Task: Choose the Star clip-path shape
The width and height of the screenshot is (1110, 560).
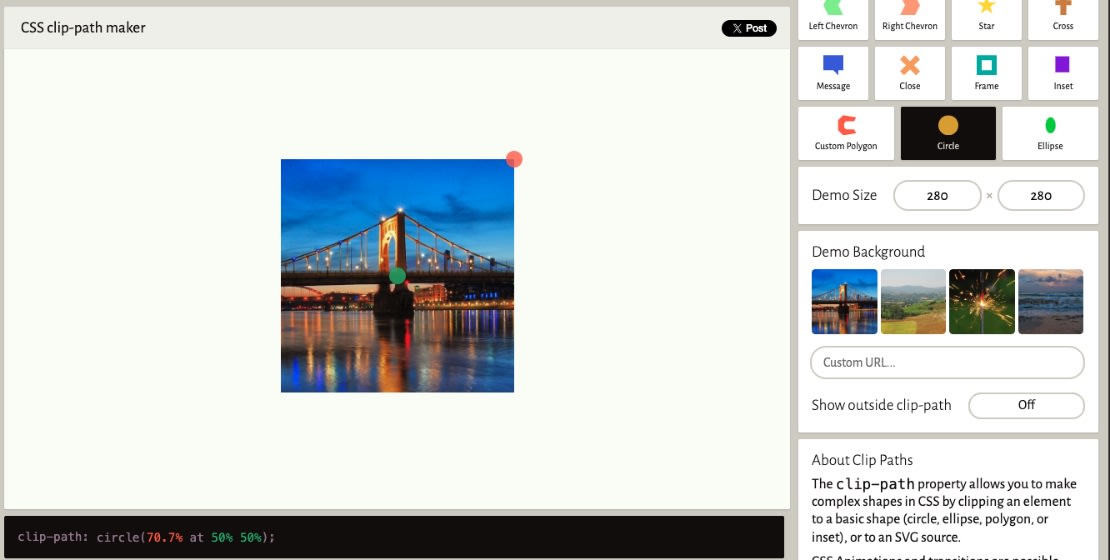Action: click(x=986, y=18)
